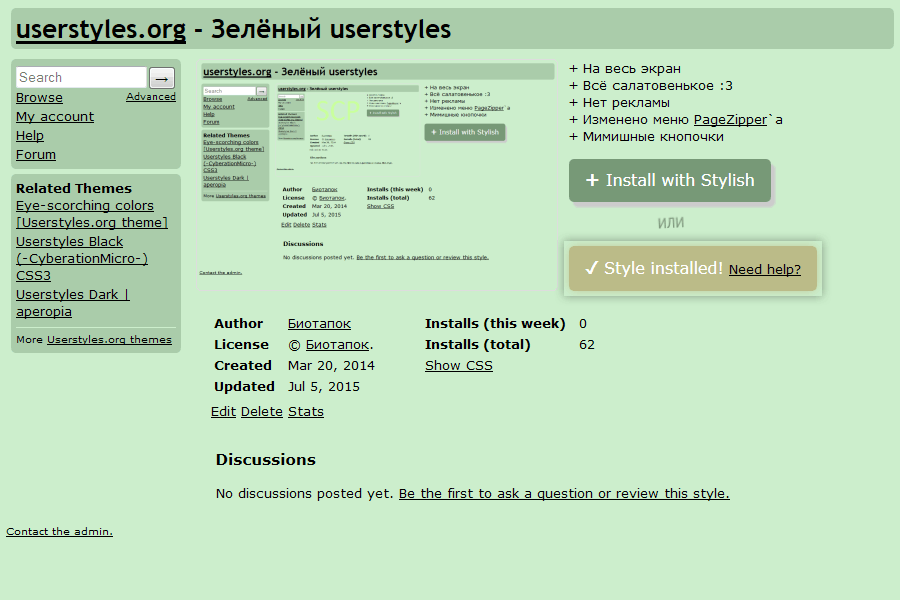Open the Browse link
This screenshot has height=600, width=900.
(x=39, y=98)
